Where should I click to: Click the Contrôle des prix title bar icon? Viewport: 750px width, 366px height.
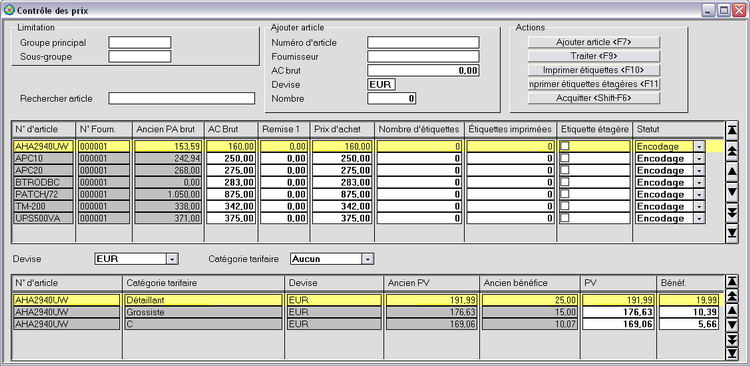click(x=9, y=10)
